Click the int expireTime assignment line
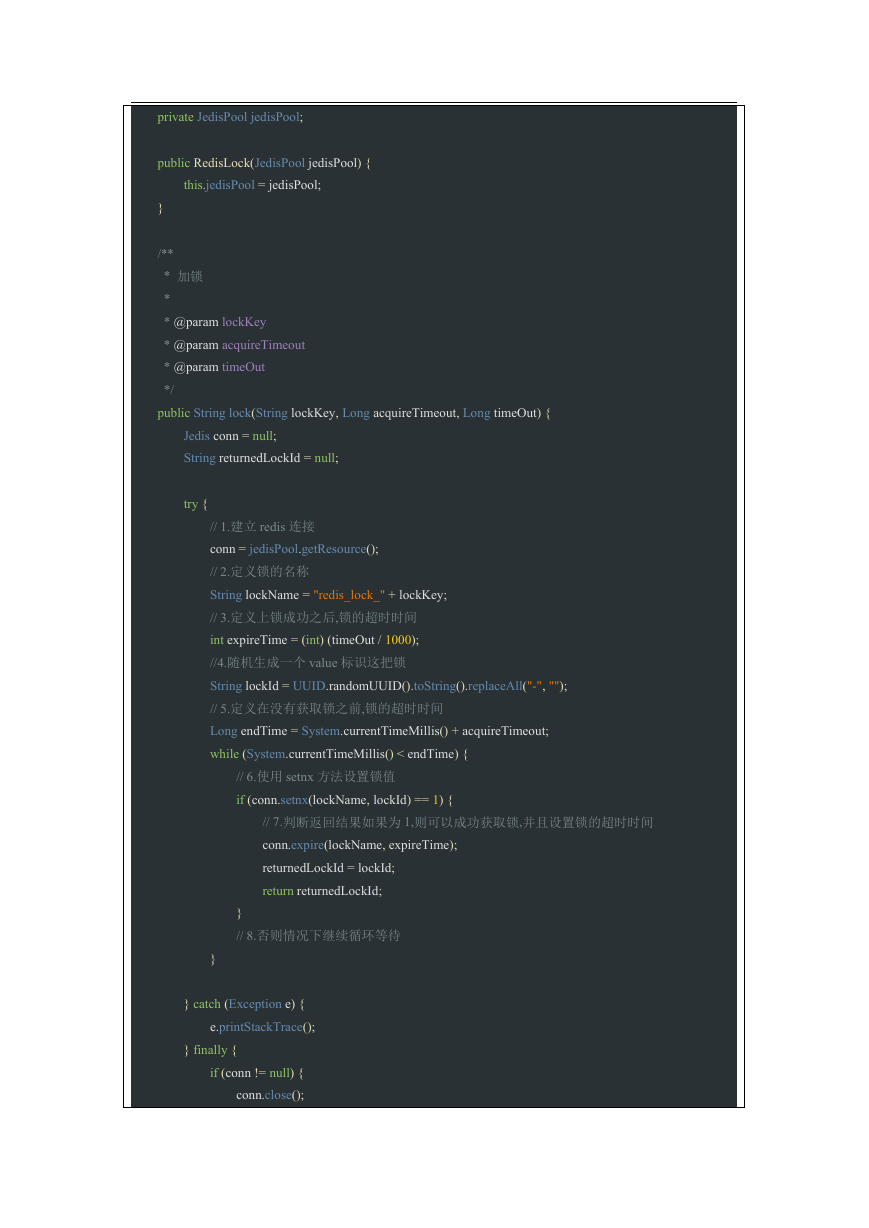Image resolution: width=869 pixels, height=1228 pixels. (314, 640)
